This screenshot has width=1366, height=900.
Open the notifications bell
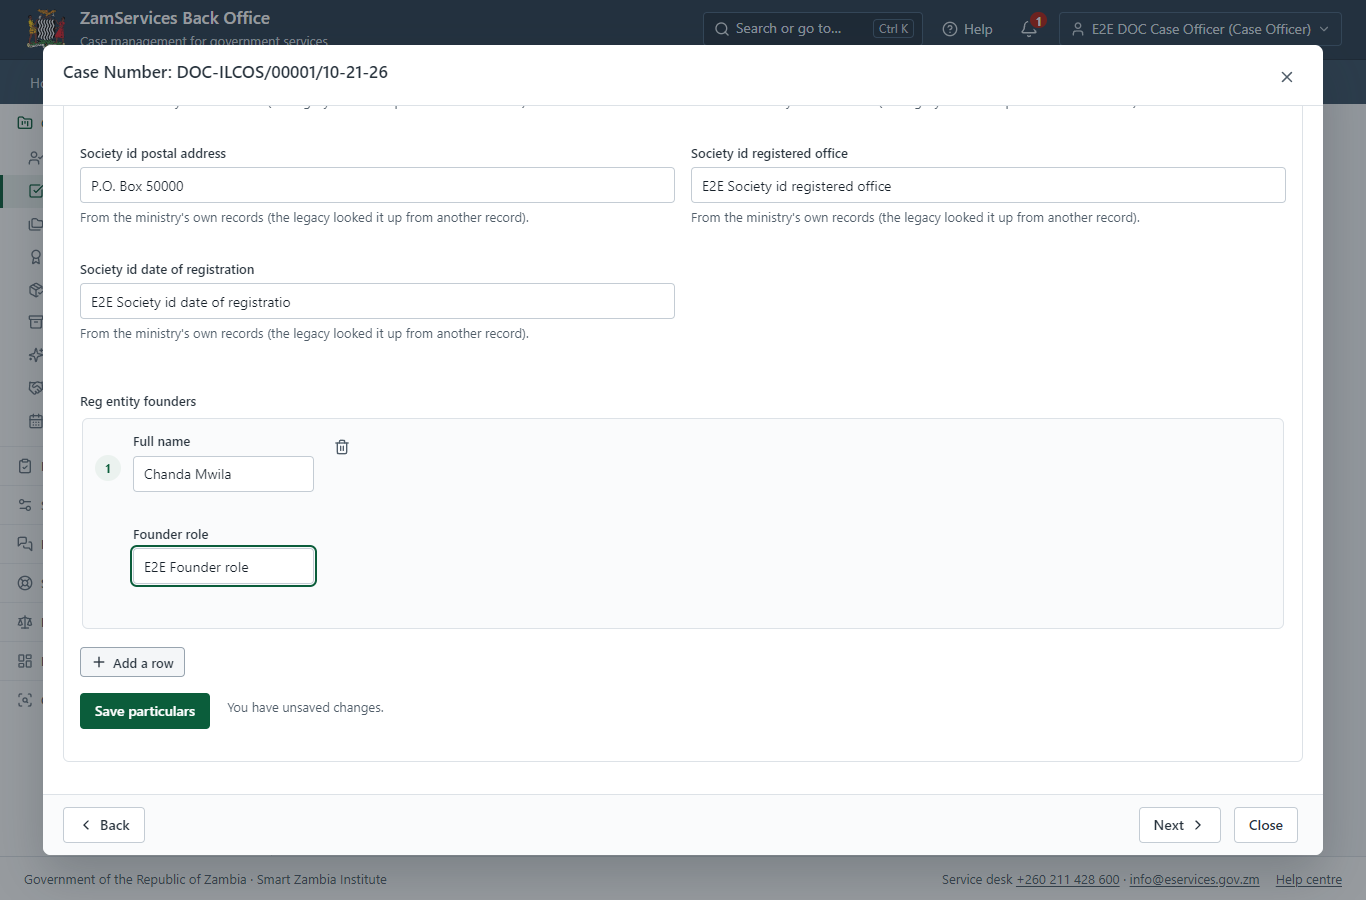[1029, 29]
